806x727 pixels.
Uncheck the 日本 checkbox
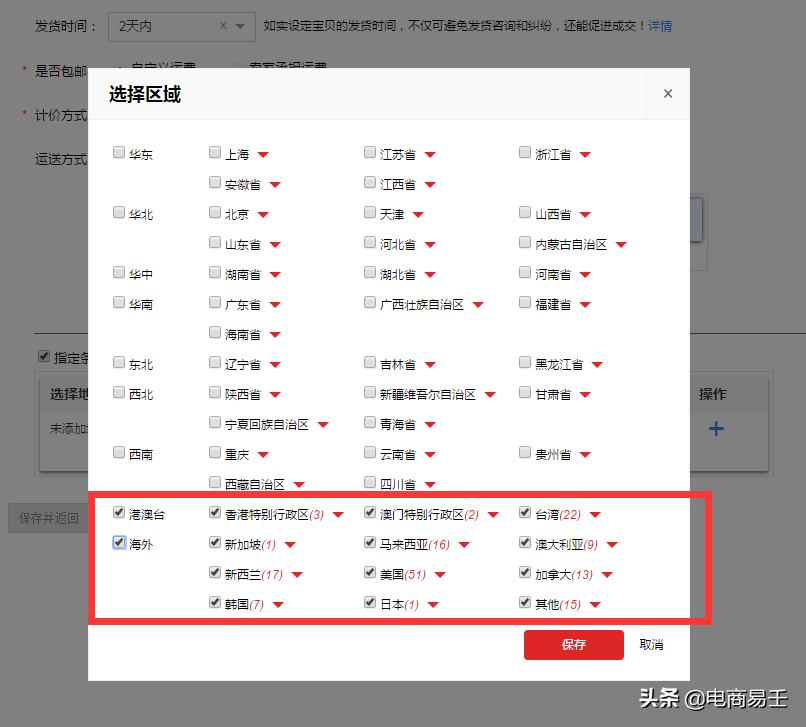pyautogui.click(x=370, y=602)
